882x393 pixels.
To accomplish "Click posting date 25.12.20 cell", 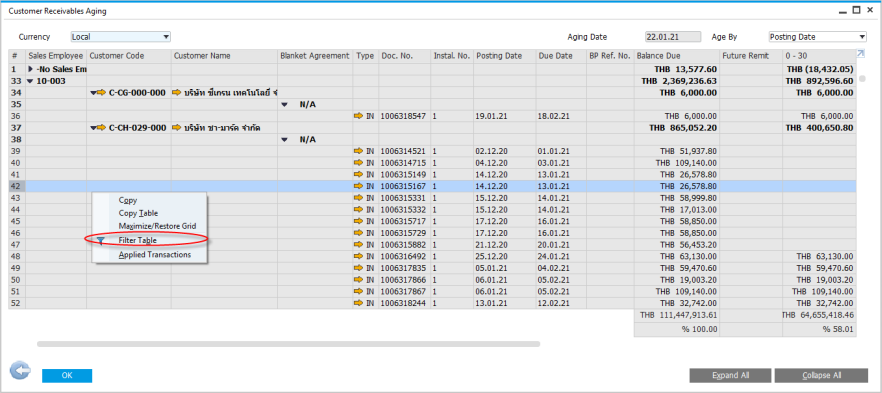I will [505, 256].
